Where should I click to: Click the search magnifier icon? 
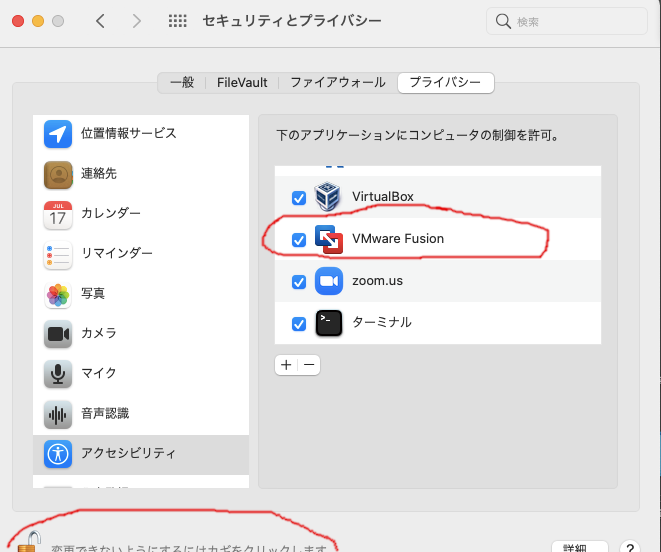tap(503, 21)
